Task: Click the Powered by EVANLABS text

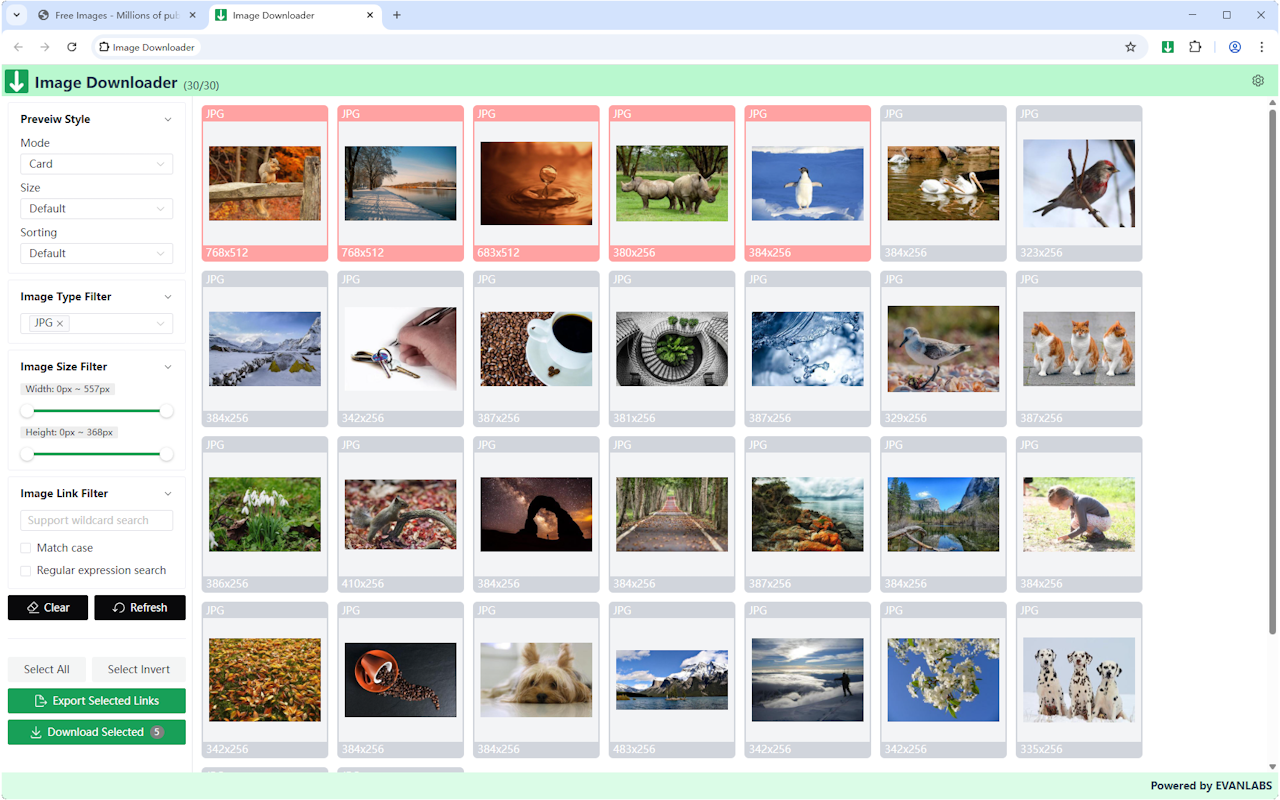Action: 1210,786
